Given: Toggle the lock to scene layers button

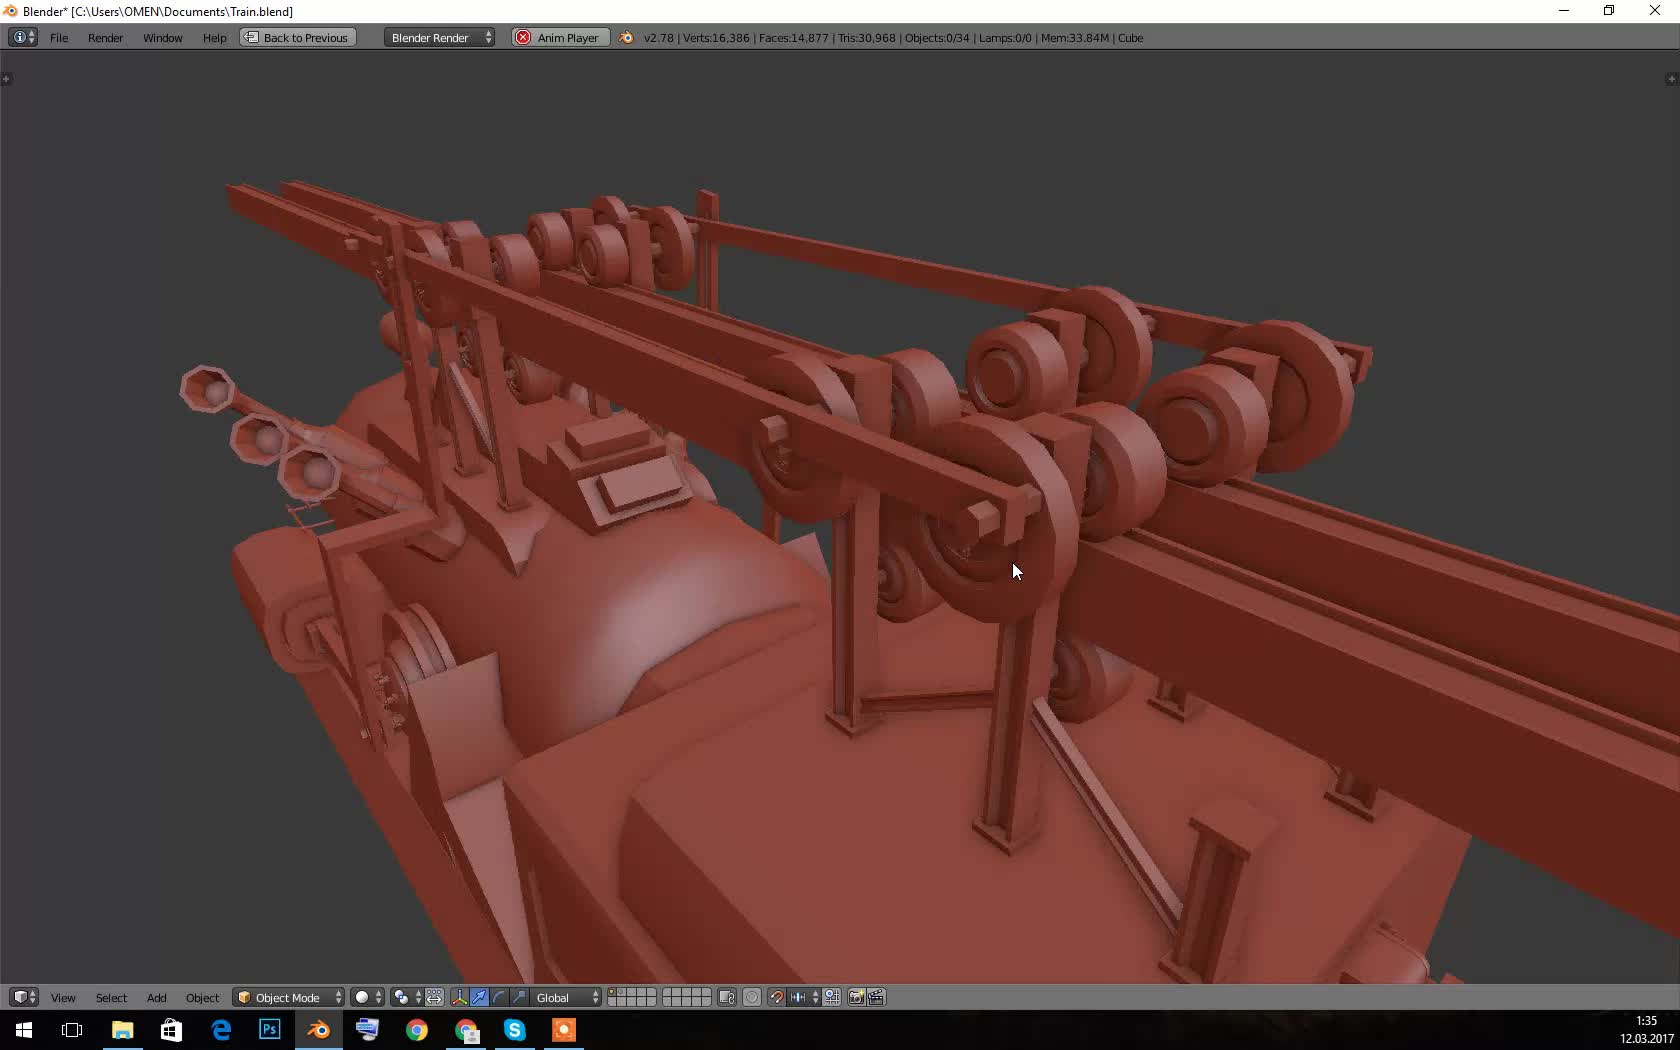Looking at the screenshot, I should tap(726, 997).
